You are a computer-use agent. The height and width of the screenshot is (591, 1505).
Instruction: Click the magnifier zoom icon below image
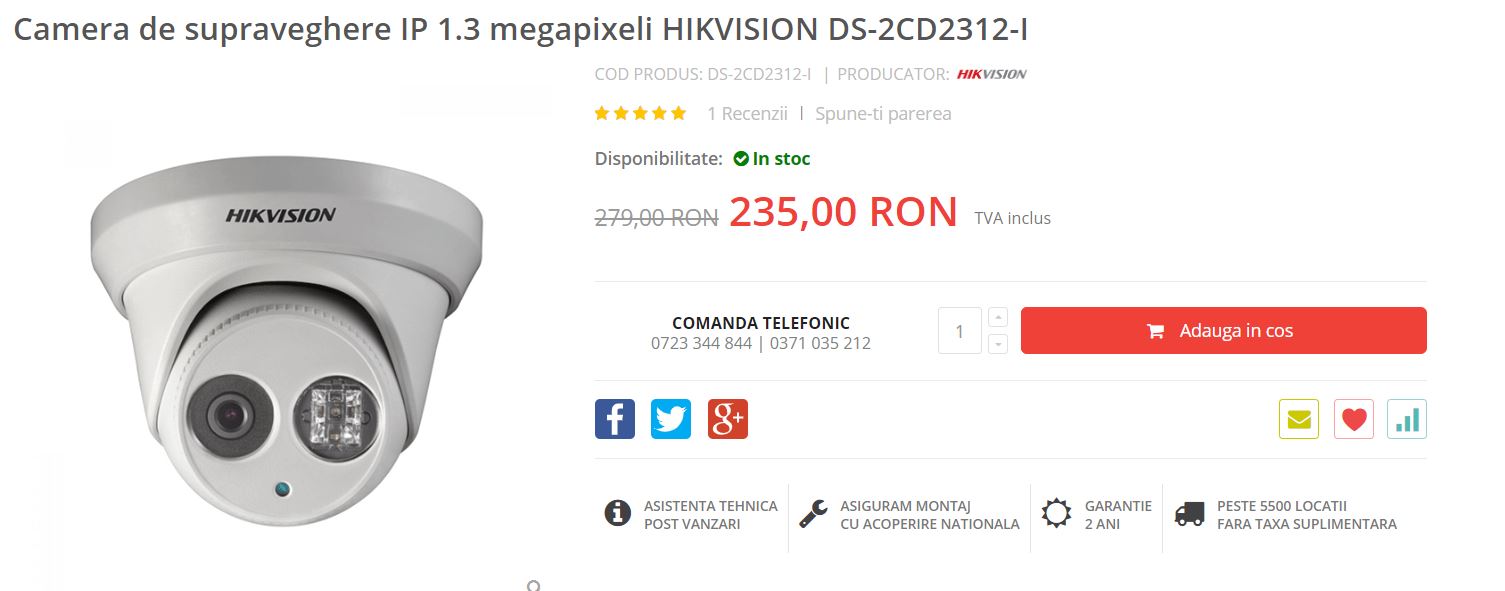click(x=534, y=585)
